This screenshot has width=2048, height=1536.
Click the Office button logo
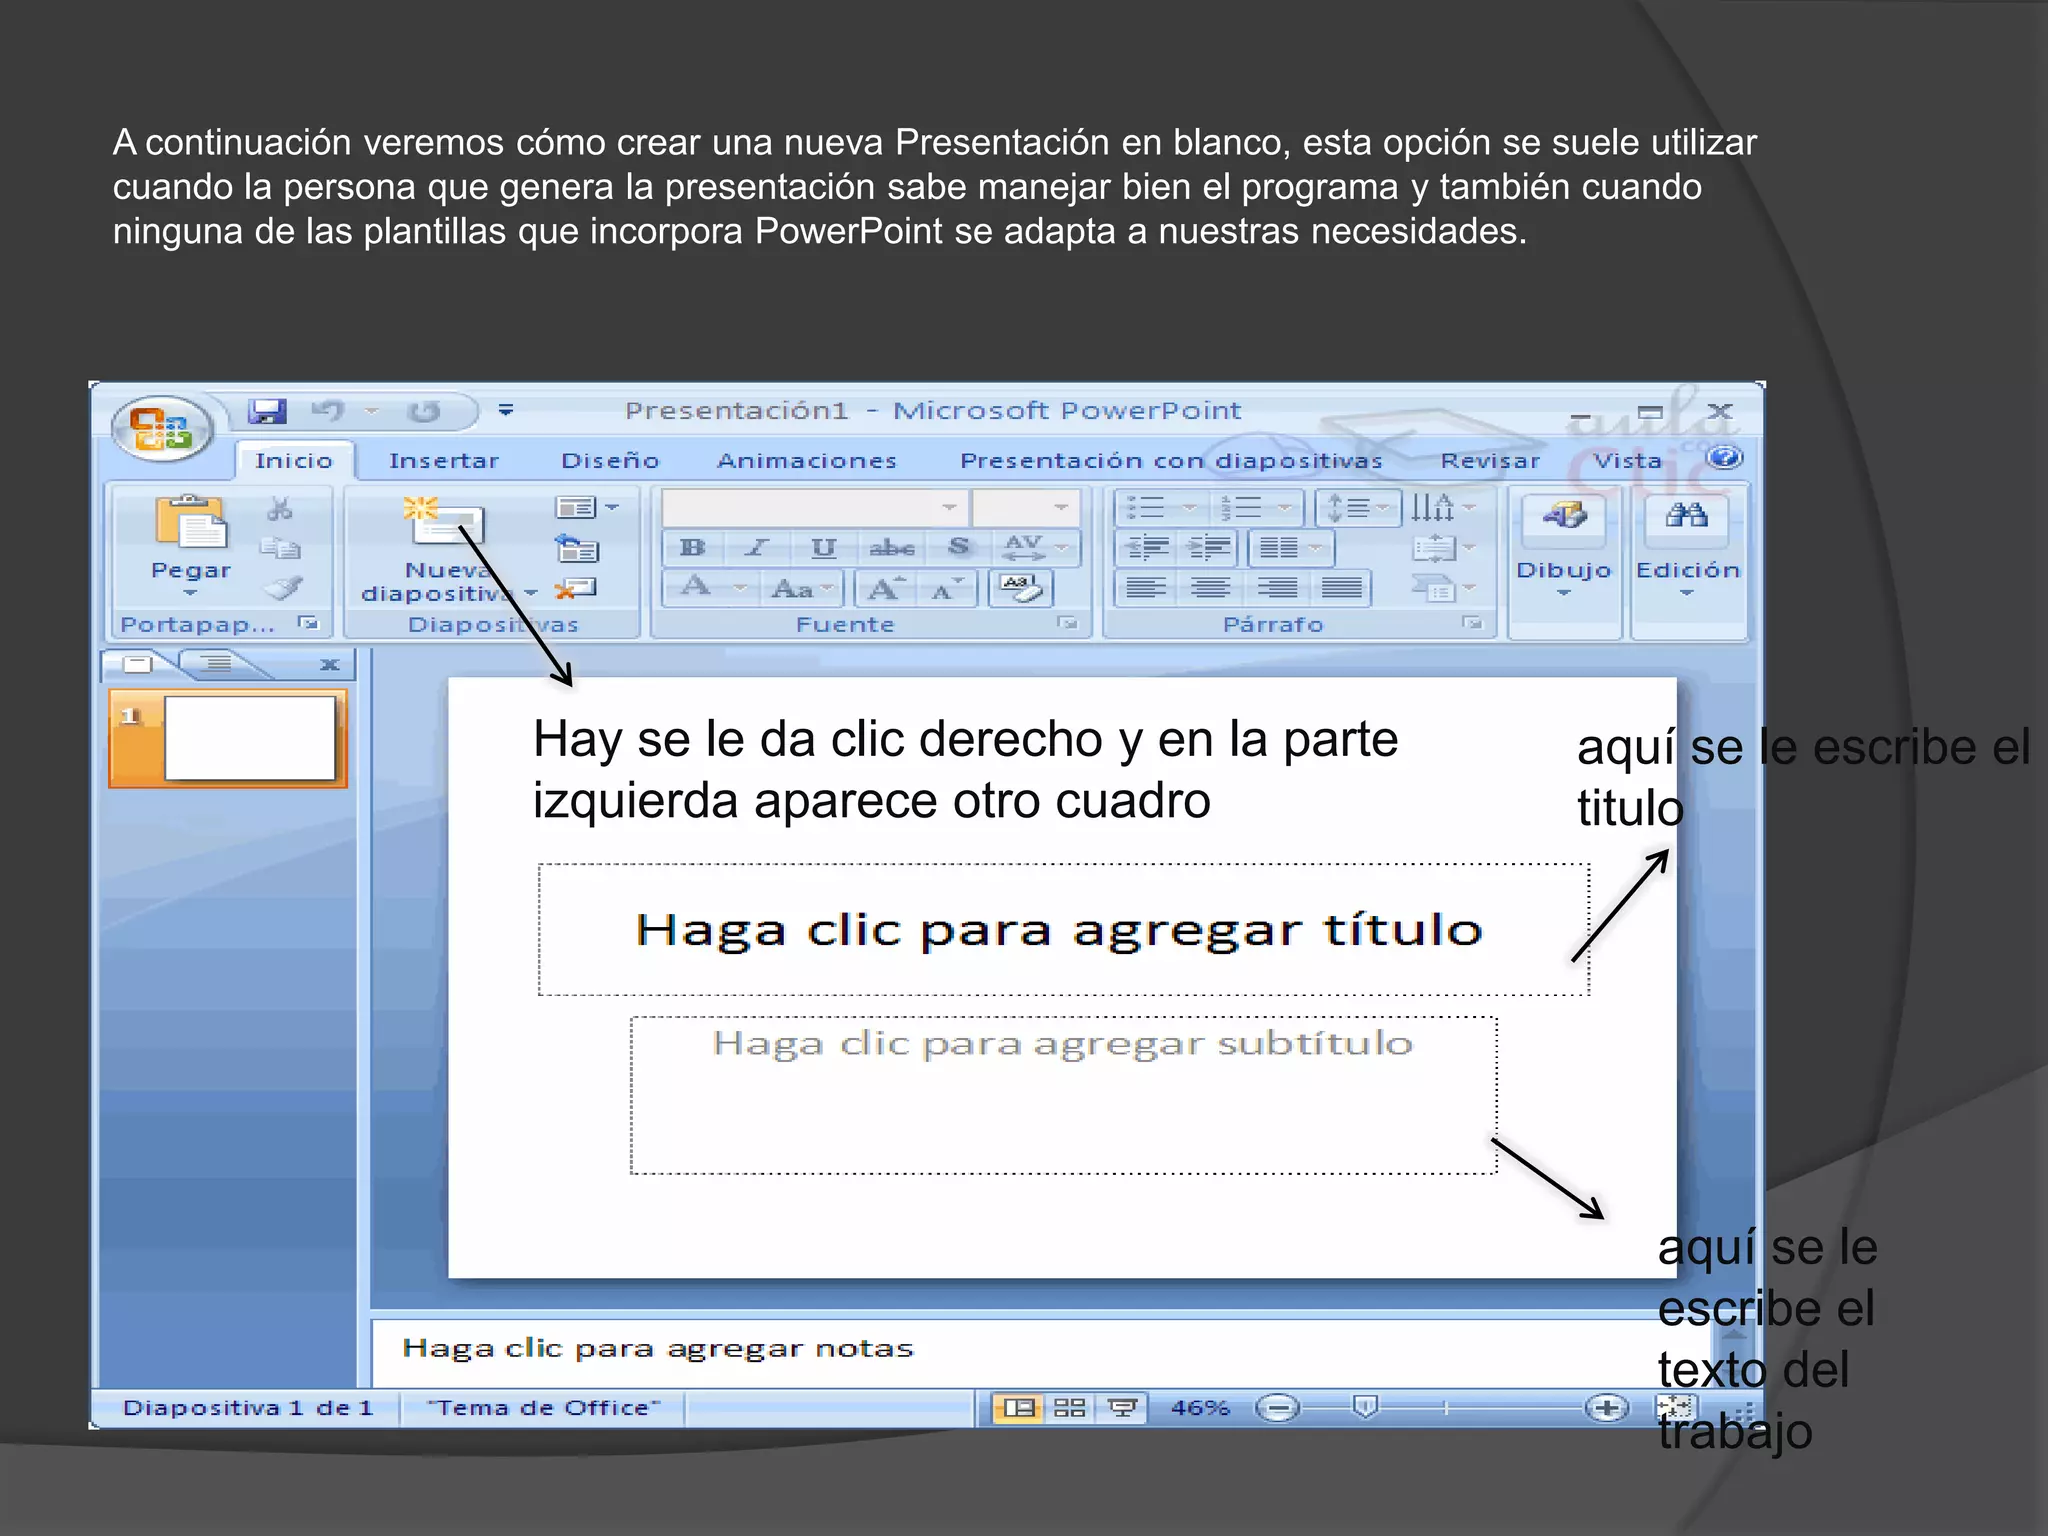(x=160, y=429)
